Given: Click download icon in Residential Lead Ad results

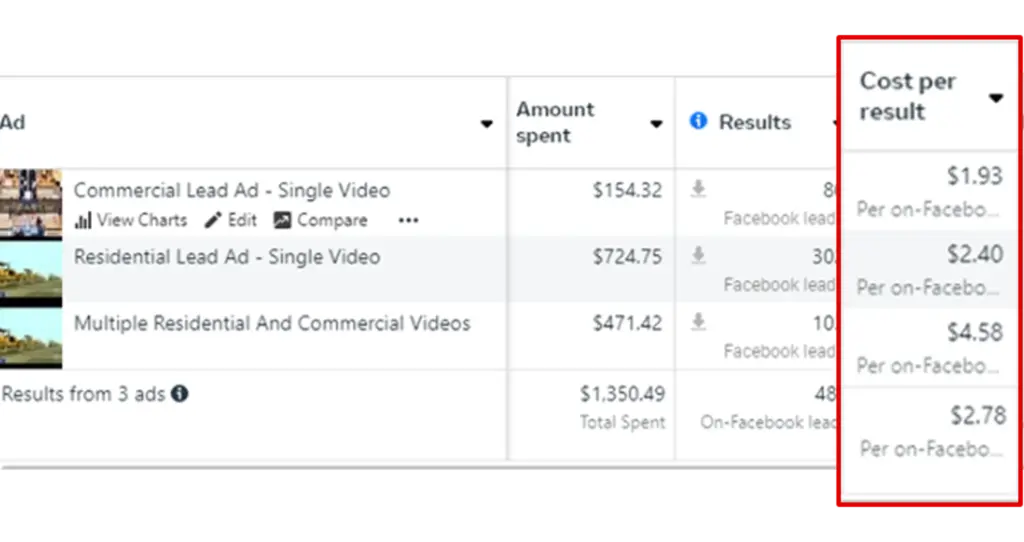Looking at the screenshot, I should [x=698, y=257].
